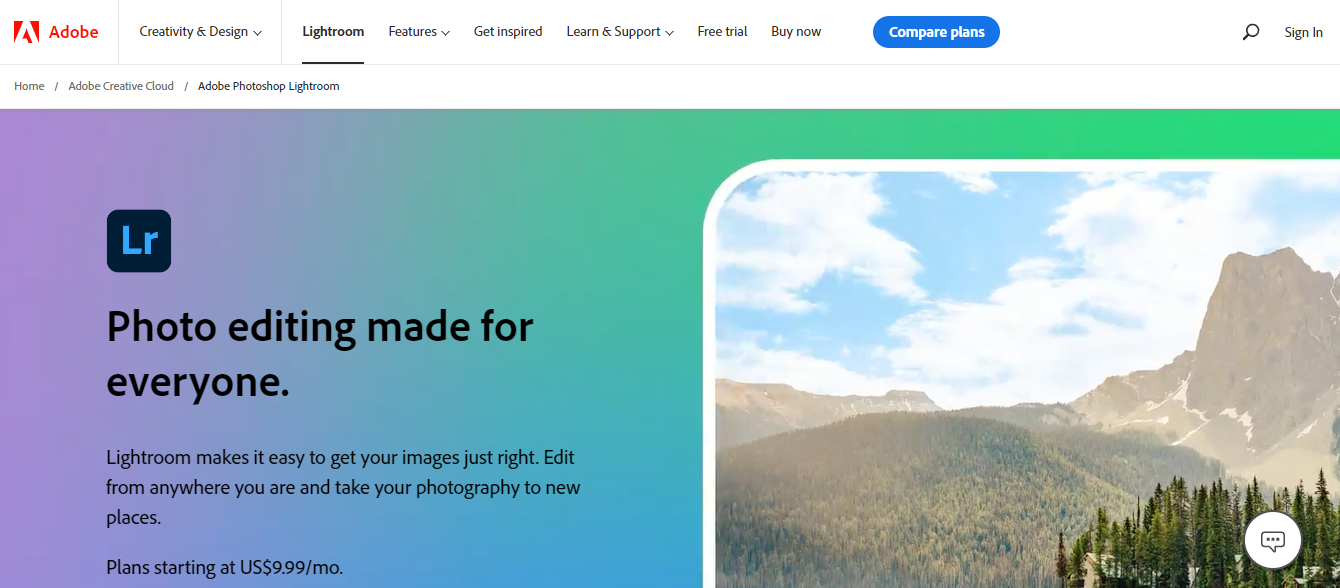Expand the Learn & Support menu
Image resolution: width=1340 pixels, height=588 pixels.
tap(620, 32)
